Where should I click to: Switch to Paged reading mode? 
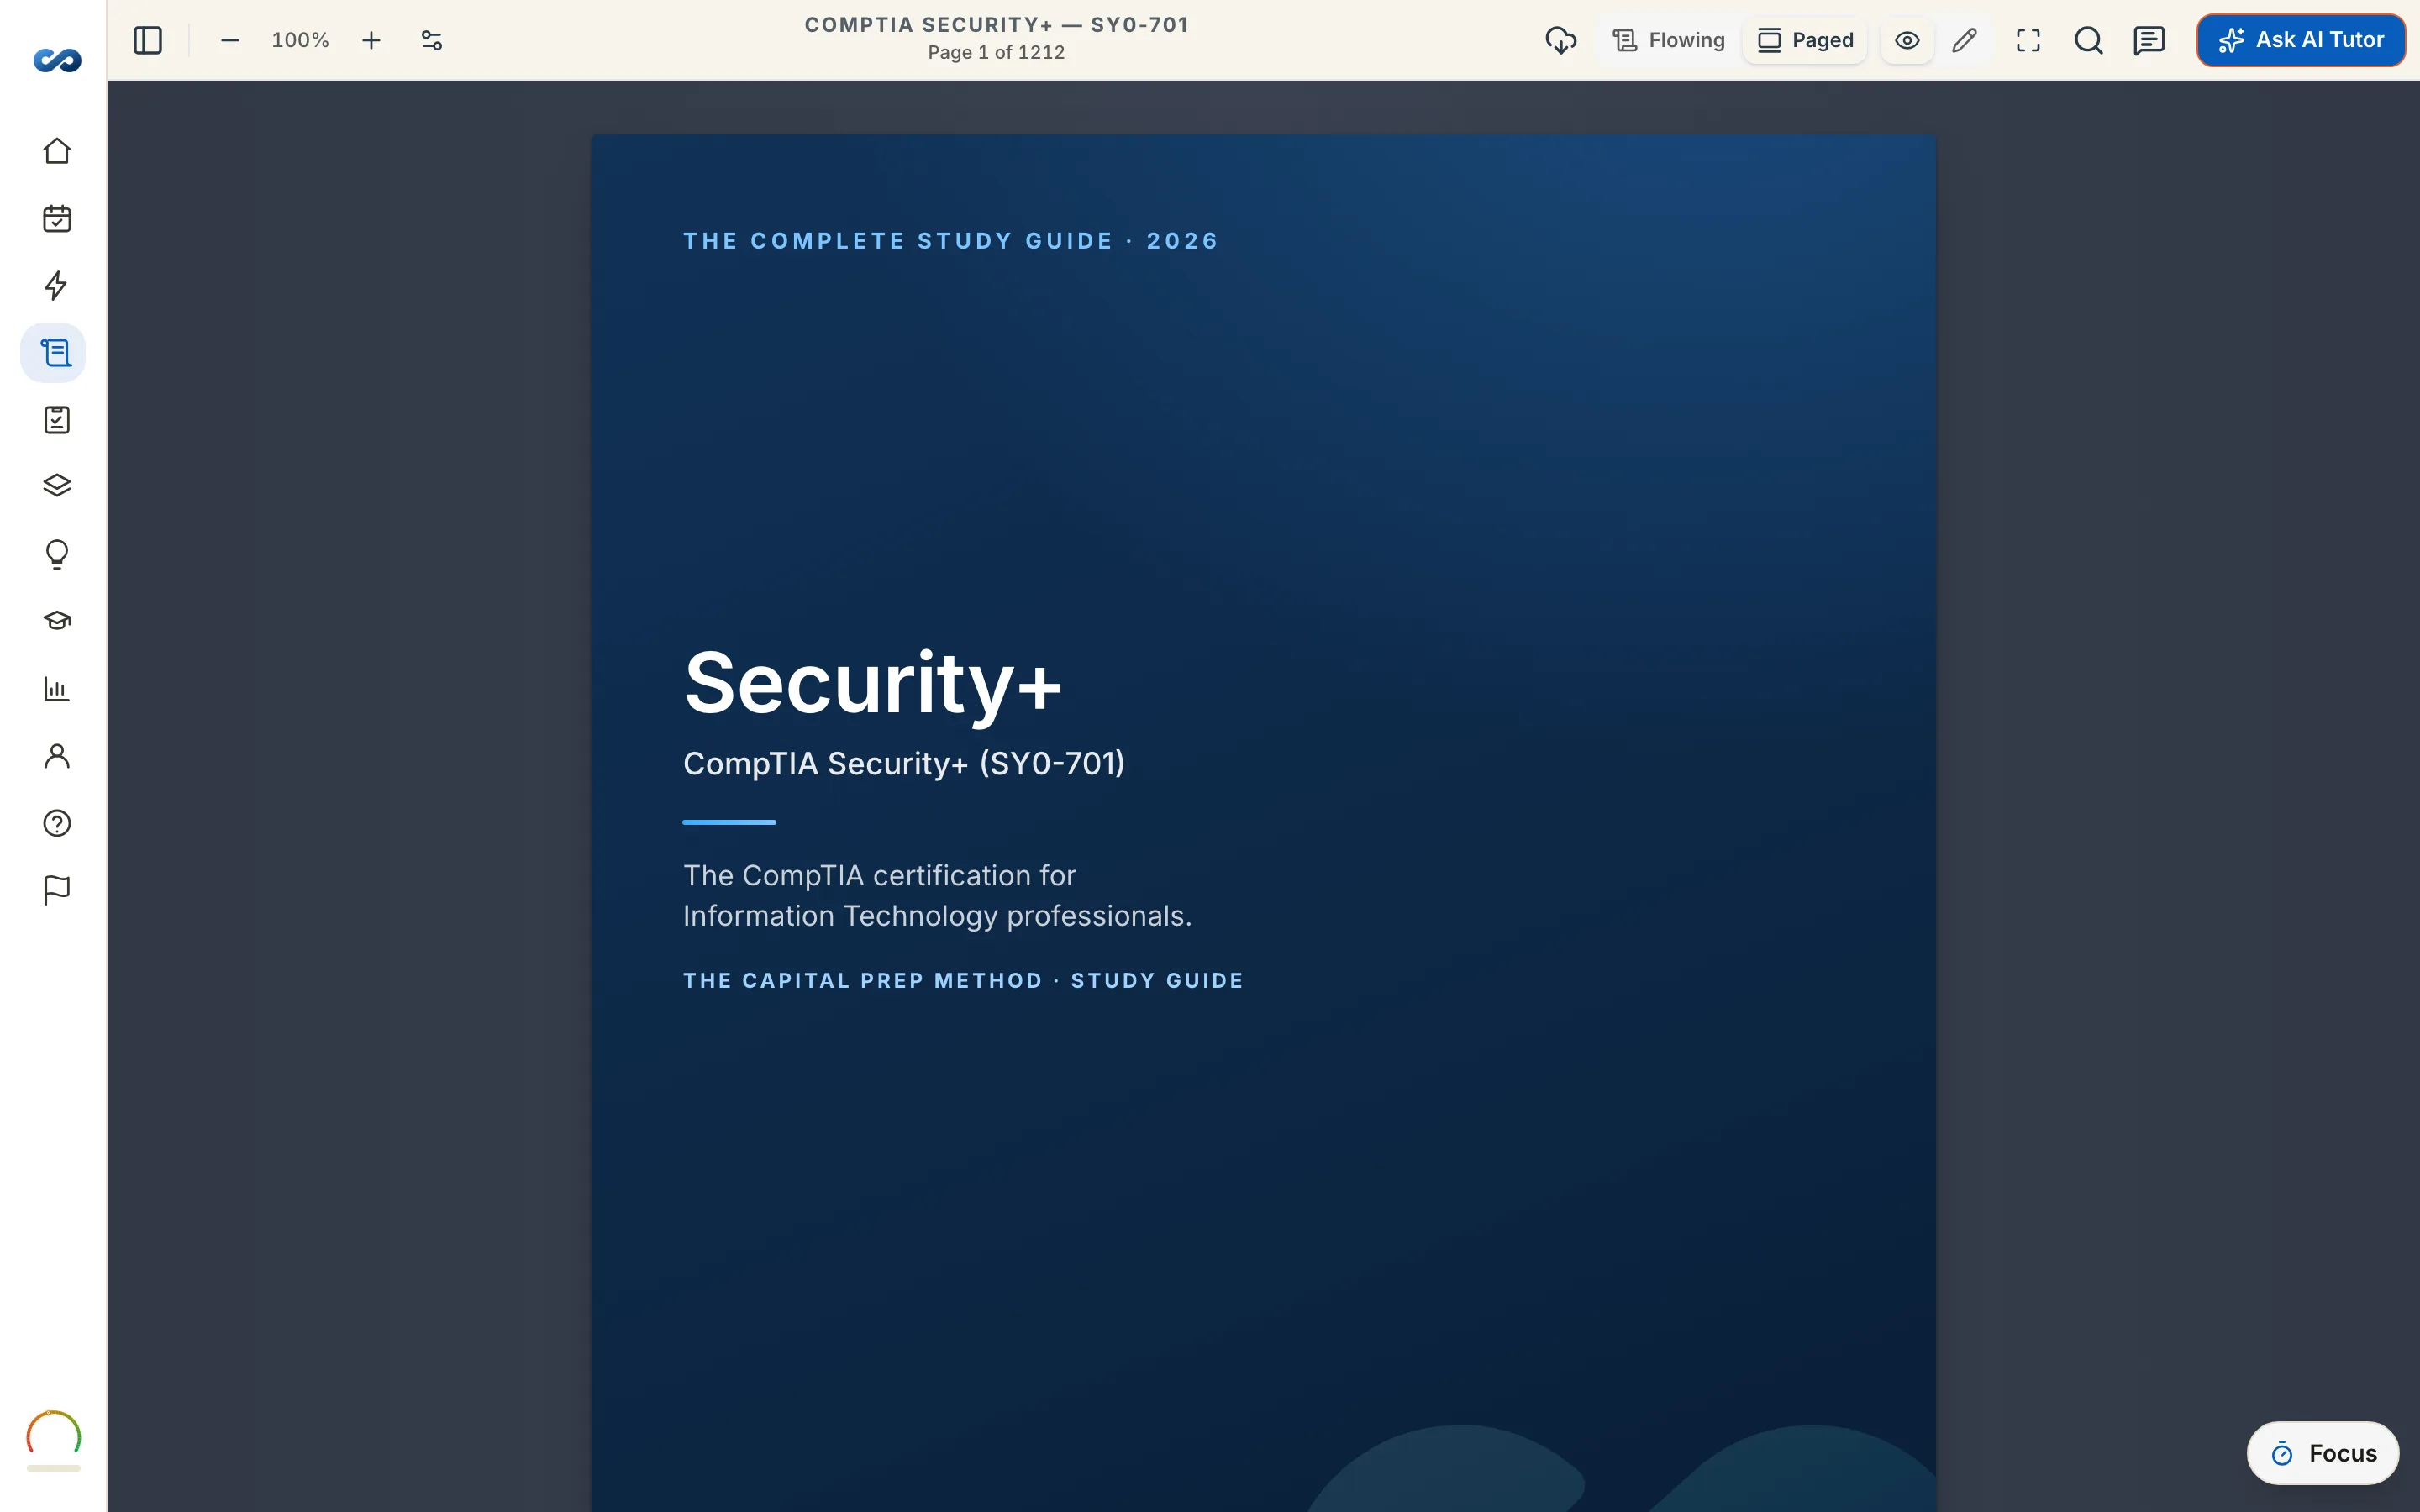point(1805,40)
